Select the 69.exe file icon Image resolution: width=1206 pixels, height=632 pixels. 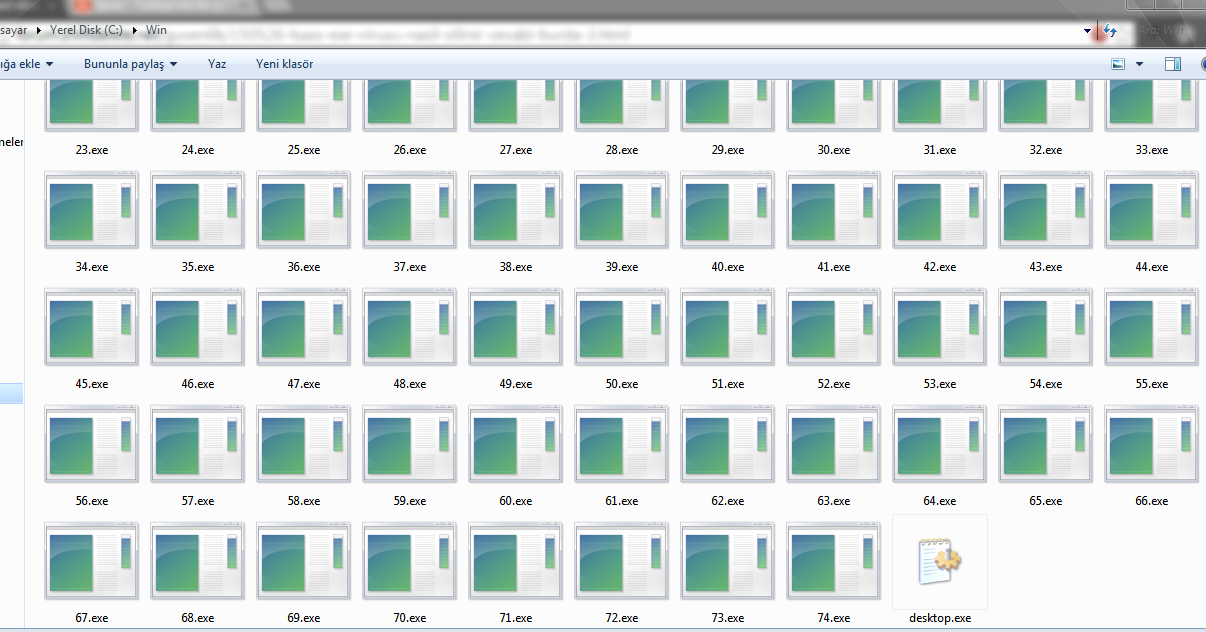pos(304,561)
